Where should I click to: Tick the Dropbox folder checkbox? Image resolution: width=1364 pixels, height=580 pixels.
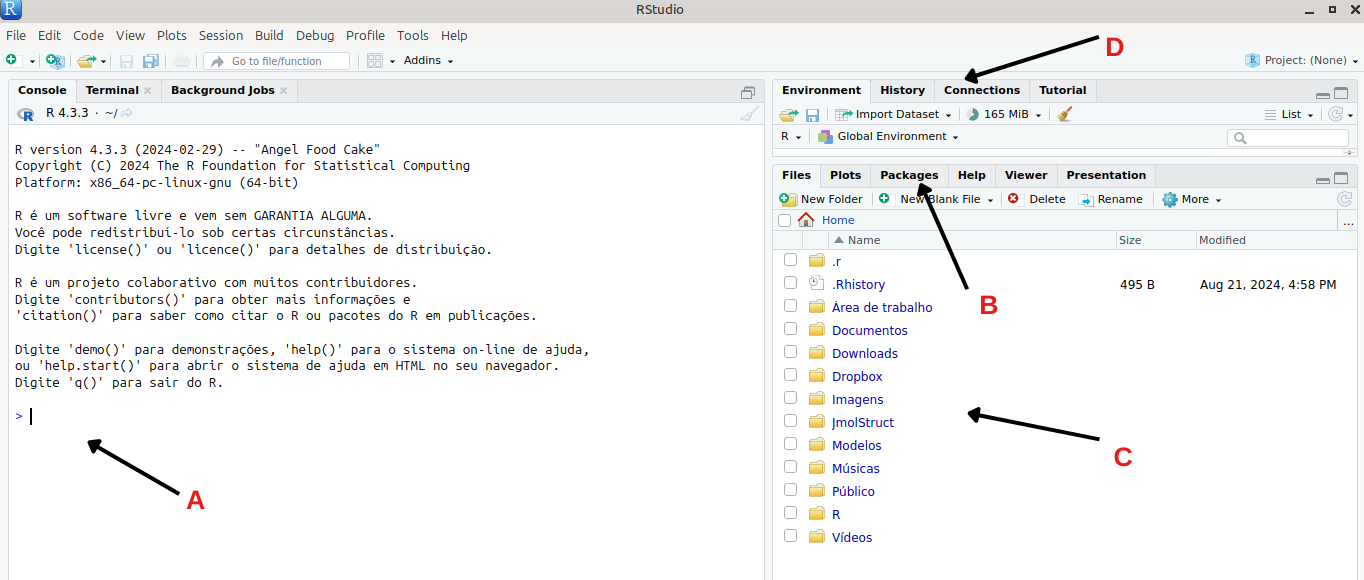point(790,375)
